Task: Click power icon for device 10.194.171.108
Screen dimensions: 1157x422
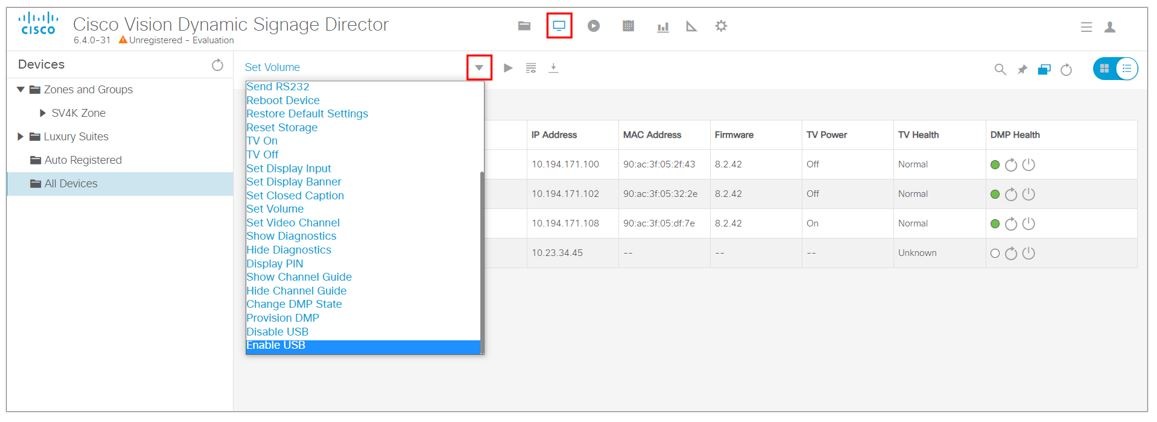Action: [x=1029, y=224]
